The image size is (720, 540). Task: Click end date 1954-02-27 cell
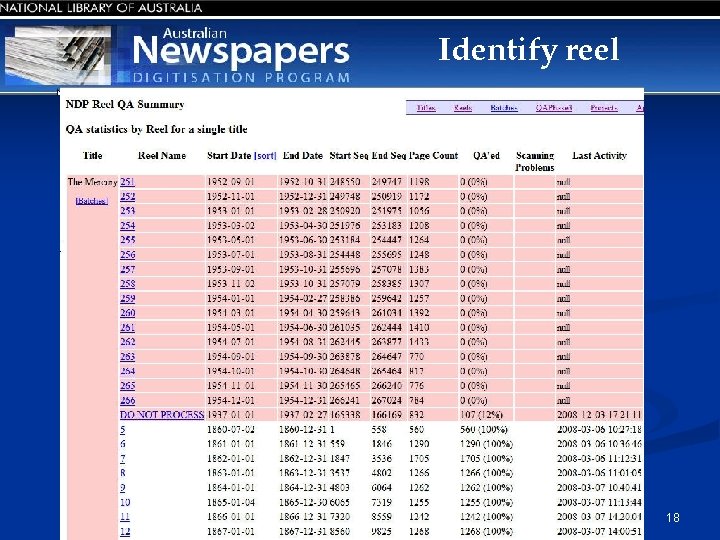(303, 298)
